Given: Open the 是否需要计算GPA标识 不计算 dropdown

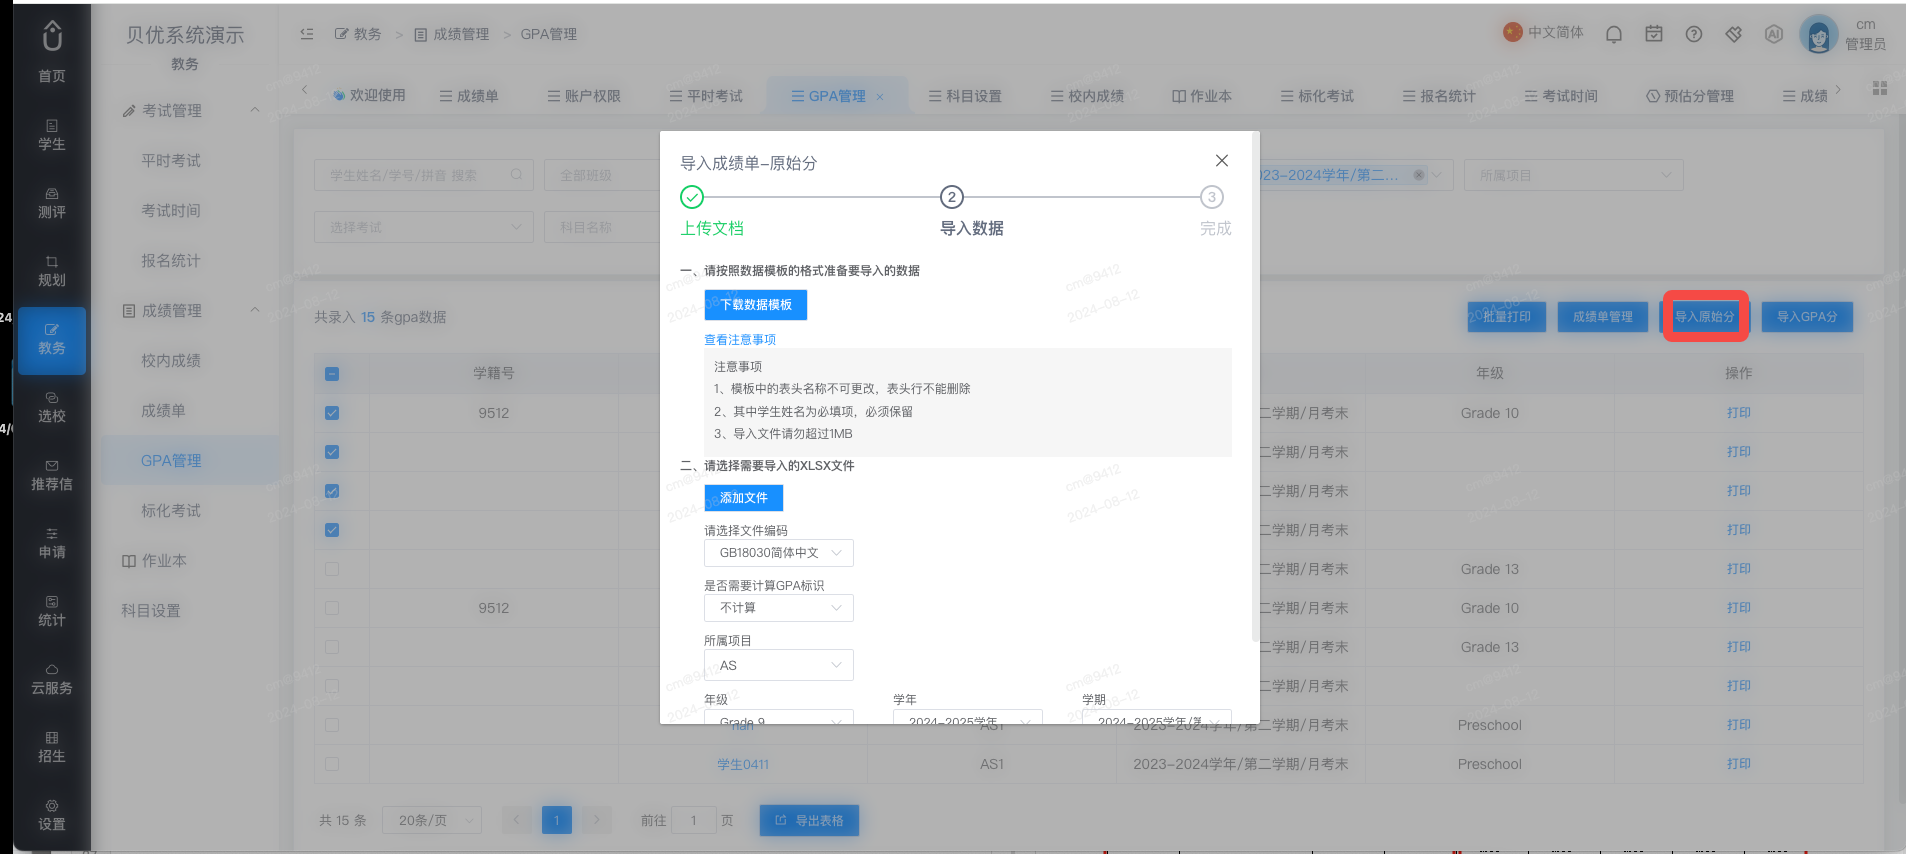Looking at the screenshot, I should click(x=779, y=608).
